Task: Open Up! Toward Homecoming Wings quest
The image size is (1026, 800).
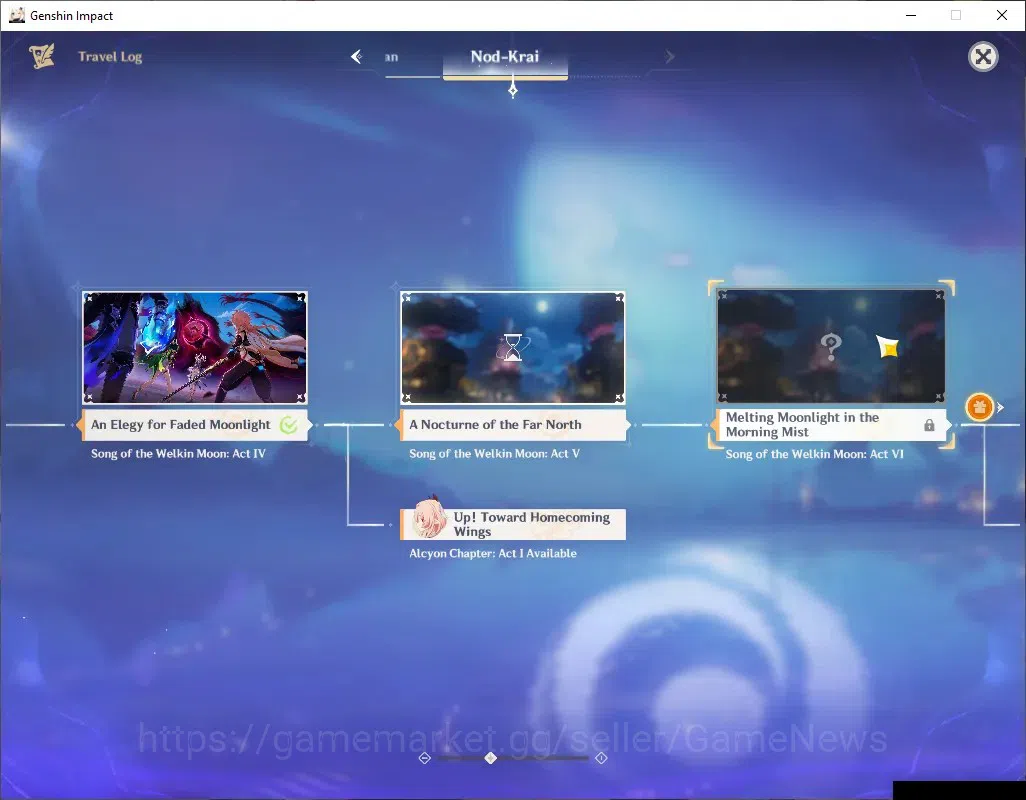Action: click(x=513, y=525)
